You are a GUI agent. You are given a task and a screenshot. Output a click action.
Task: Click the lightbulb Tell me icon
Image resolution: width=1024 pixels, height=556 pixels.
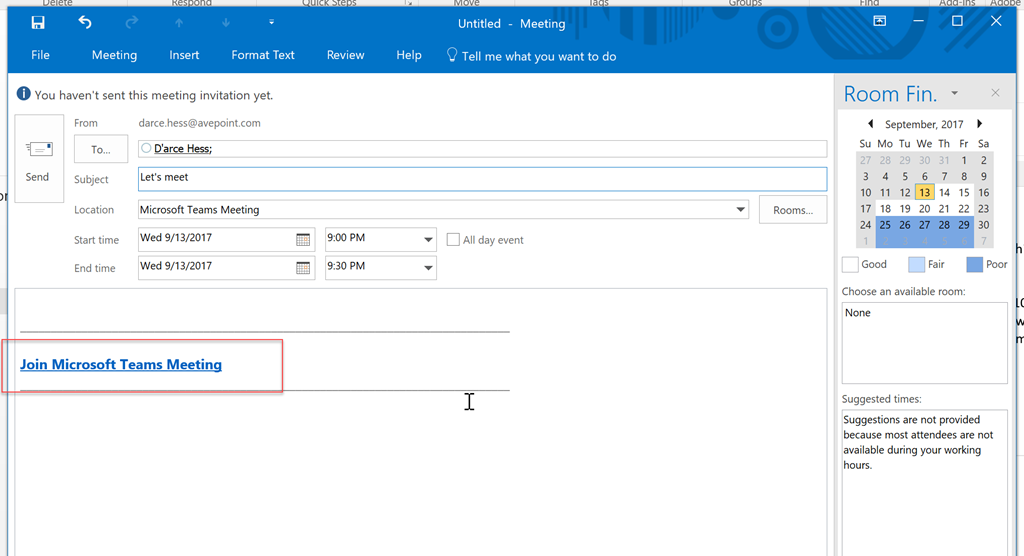click(452, 55)
